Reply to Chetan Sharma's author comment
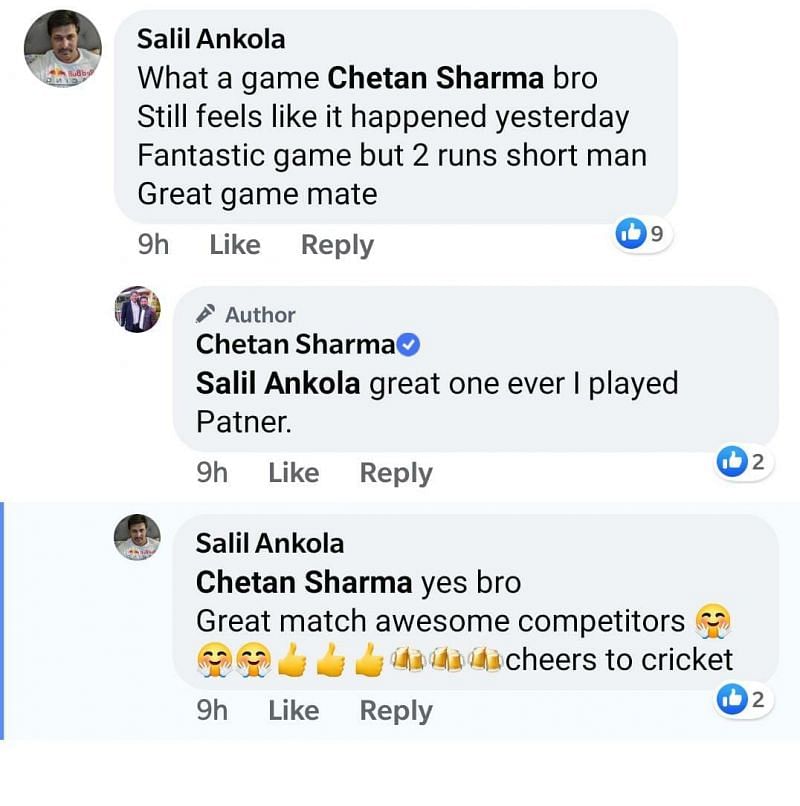Viewport: 800px width, 806px height. [396, 473]
